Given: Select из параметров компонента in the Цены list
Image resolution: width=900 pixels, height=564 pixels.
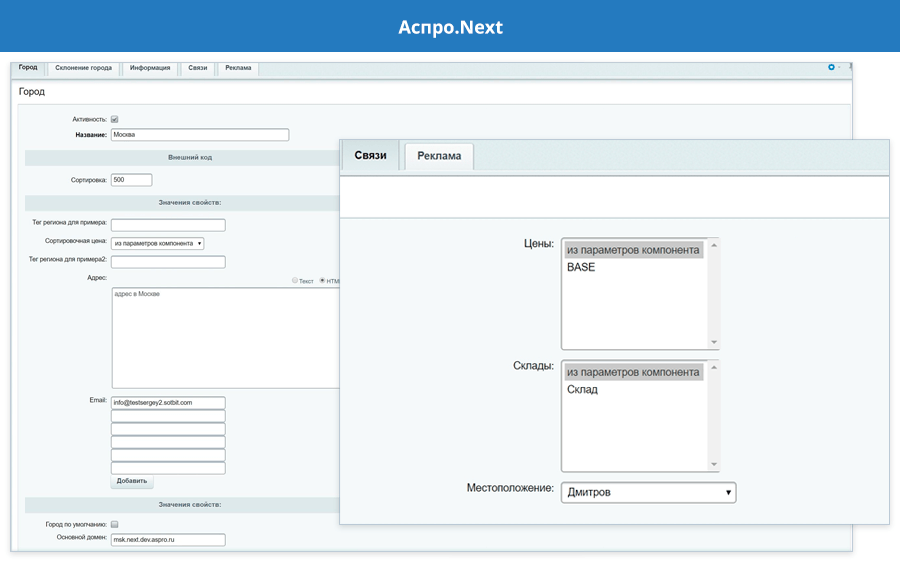Looking at the screenshot, I should coord(634,250).
